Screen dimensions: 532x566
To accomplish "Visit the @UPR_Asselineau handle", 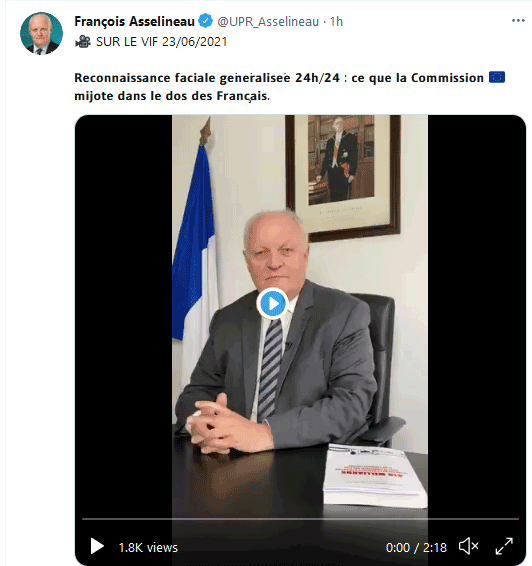I will [x=268, y=22].
